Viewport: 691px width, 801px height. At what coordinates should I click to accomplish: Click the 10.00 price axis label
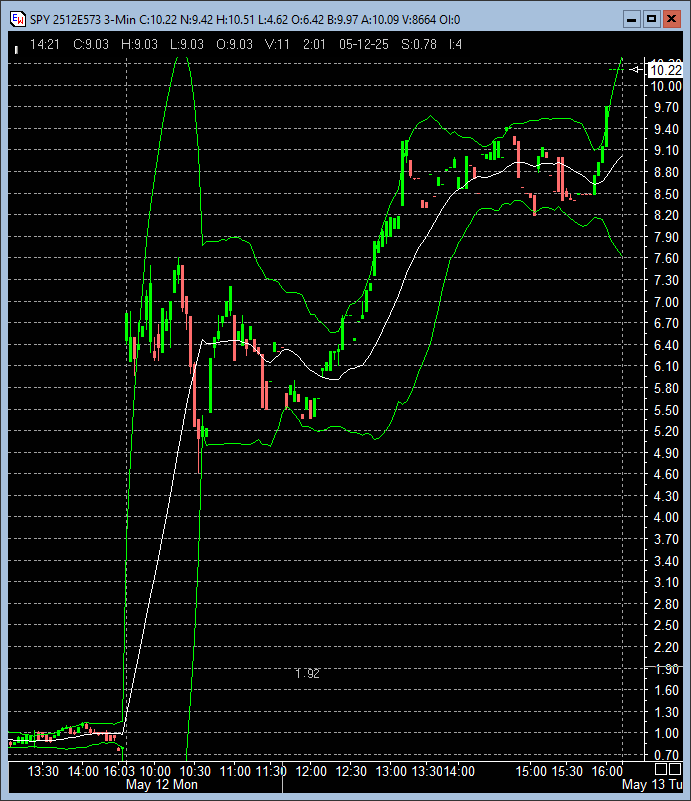666,86
